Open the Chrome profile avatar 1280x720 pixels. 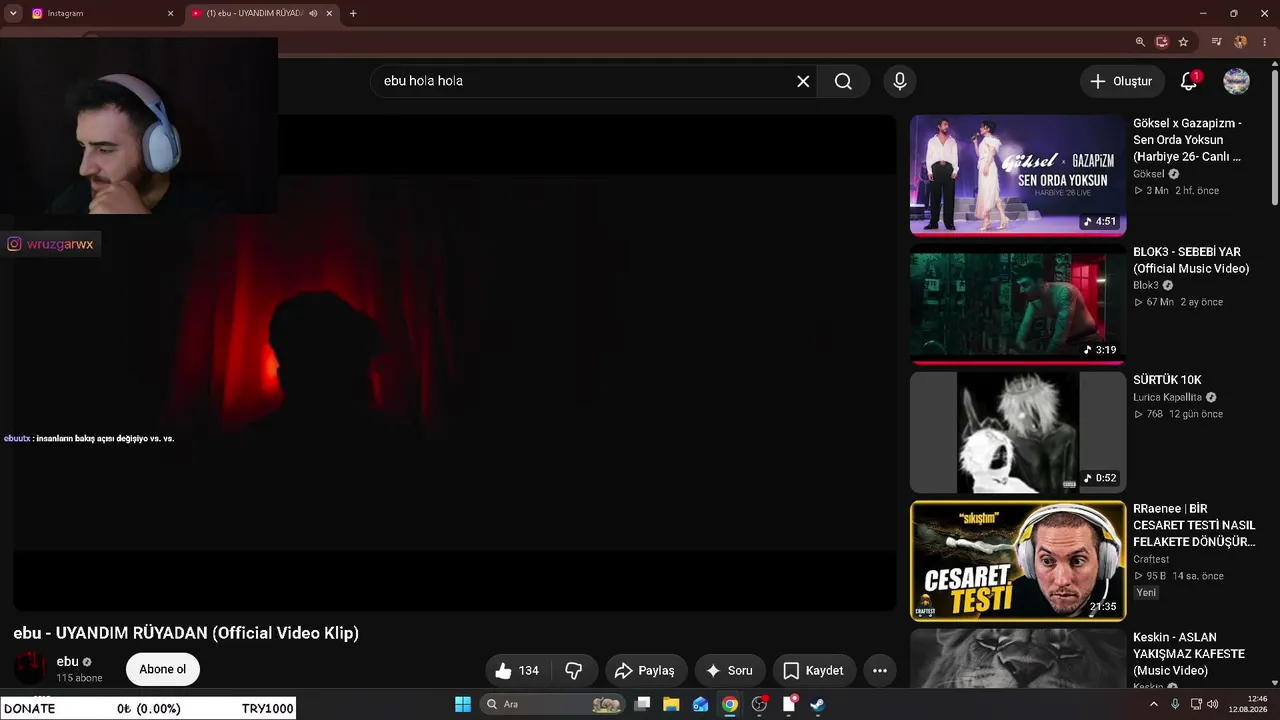click(1240, 42)
